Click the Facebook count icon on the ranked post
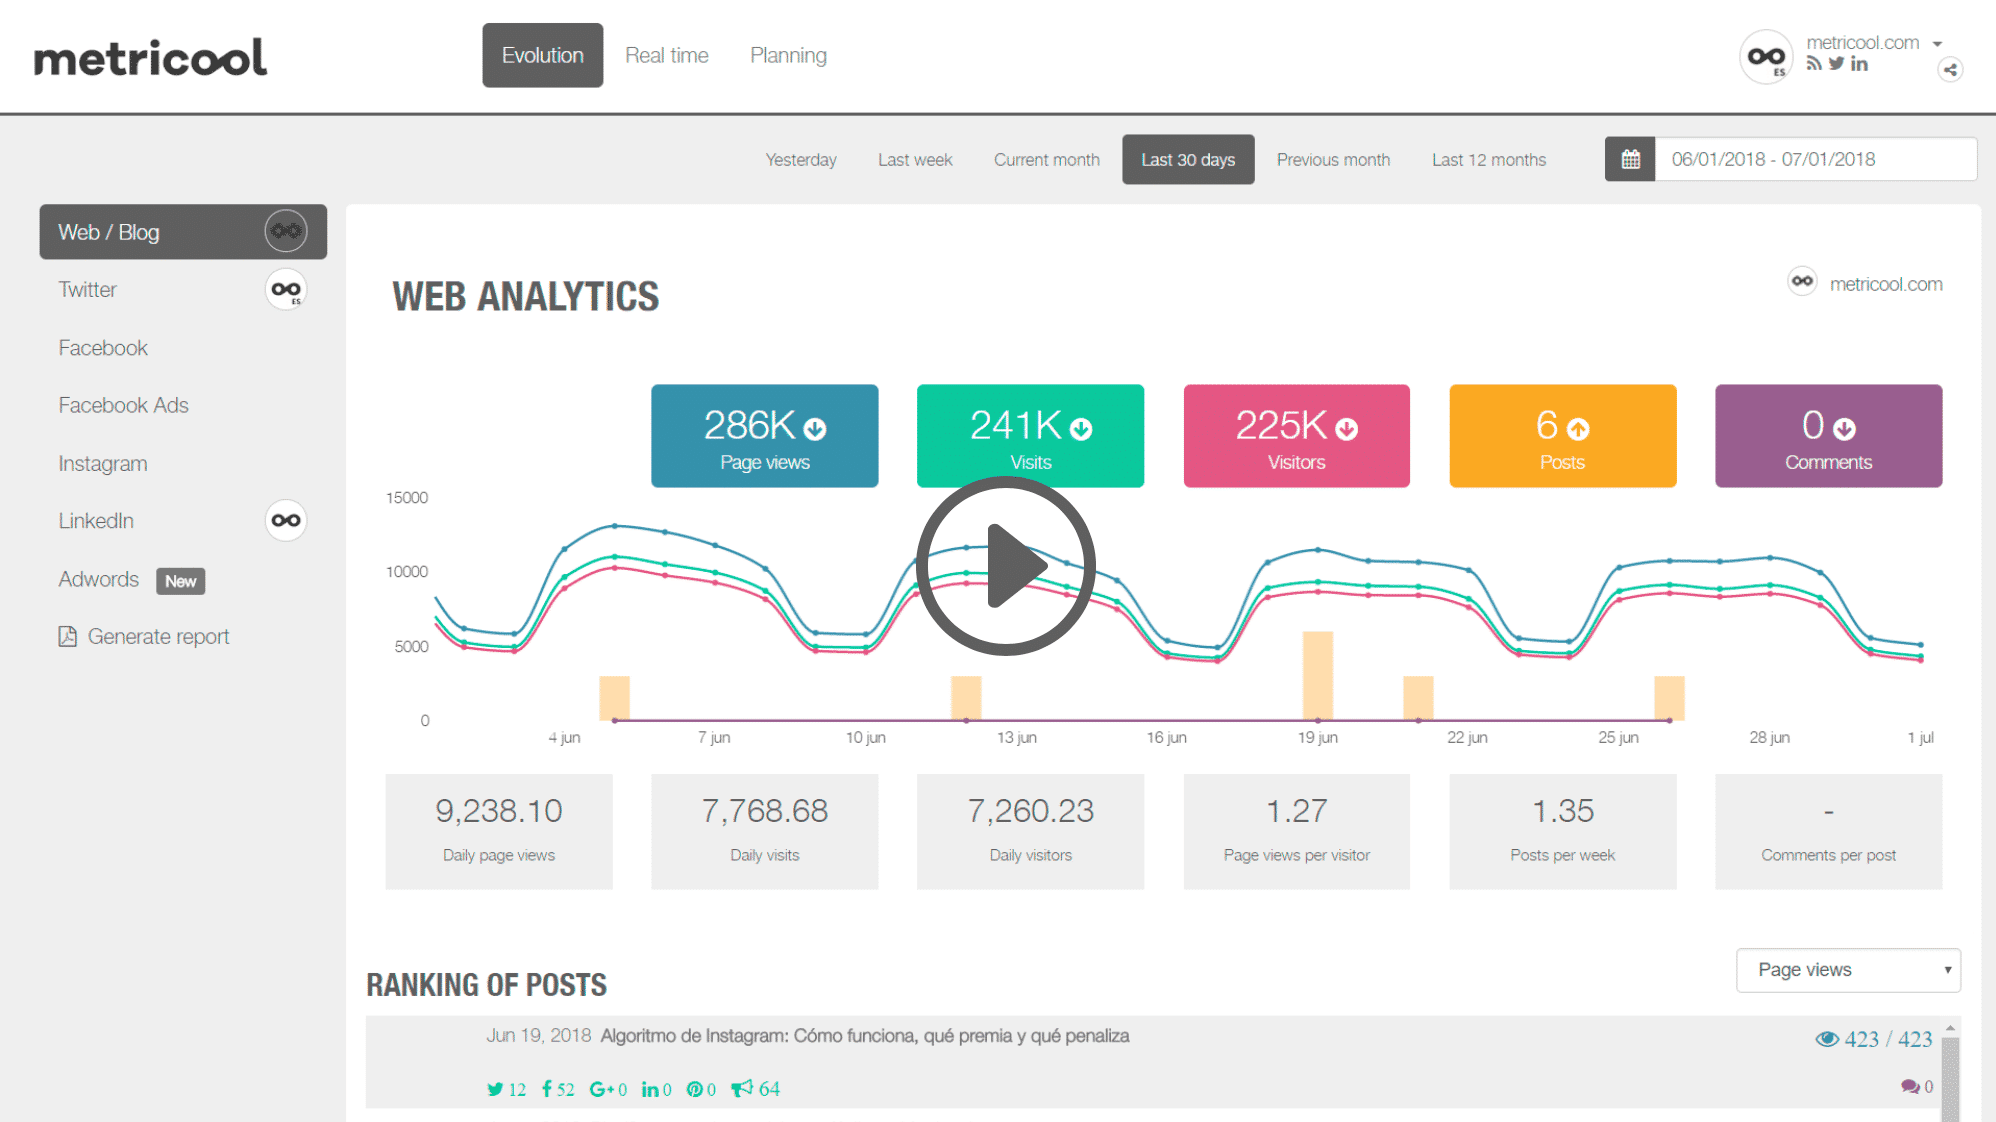 point(546,1089)
